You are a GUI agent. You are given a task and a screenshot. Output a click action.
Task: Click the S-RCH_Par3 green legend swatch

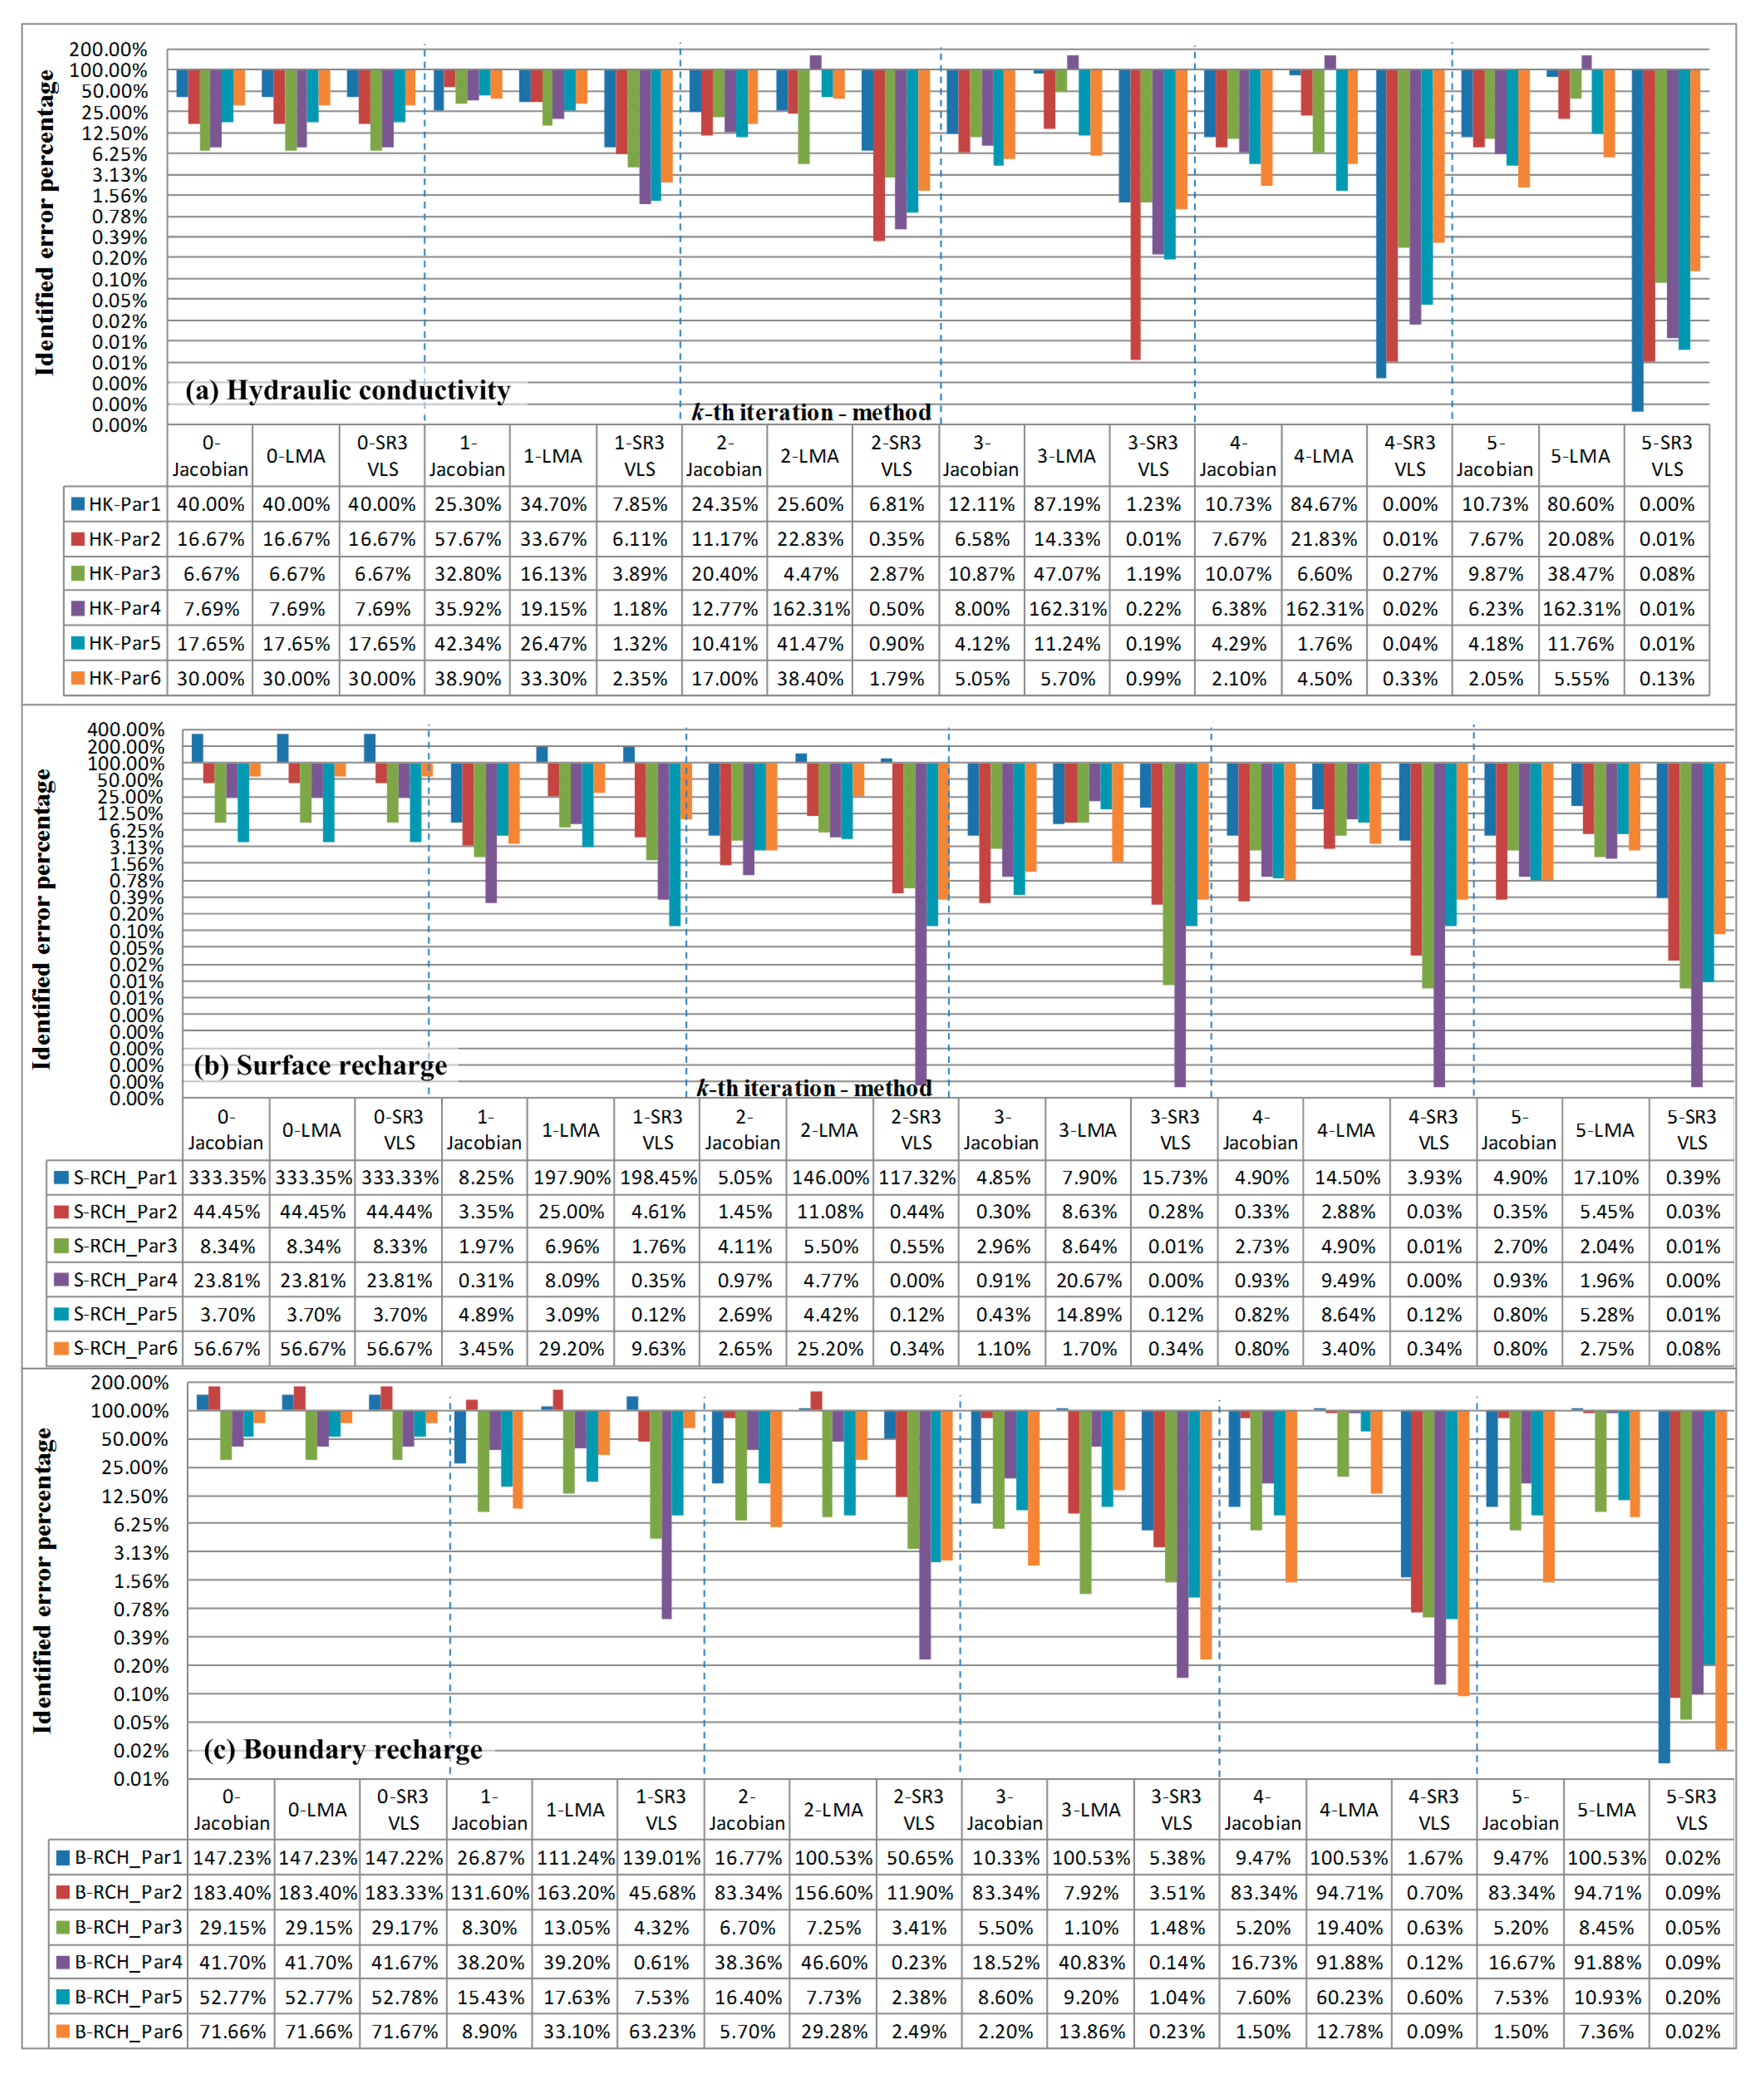tap(62, 1246)
